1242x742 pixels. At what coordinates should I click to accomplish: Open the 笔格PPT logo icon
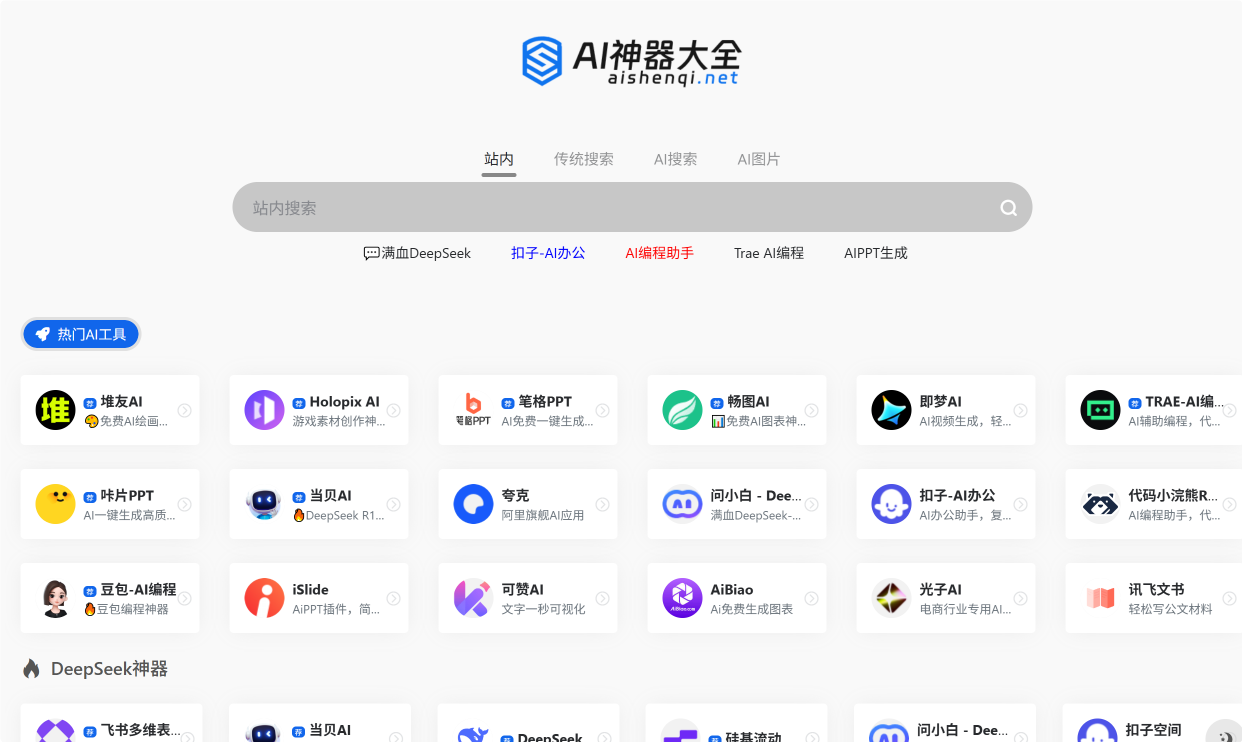pyautogui.click(x=474, y=410)
